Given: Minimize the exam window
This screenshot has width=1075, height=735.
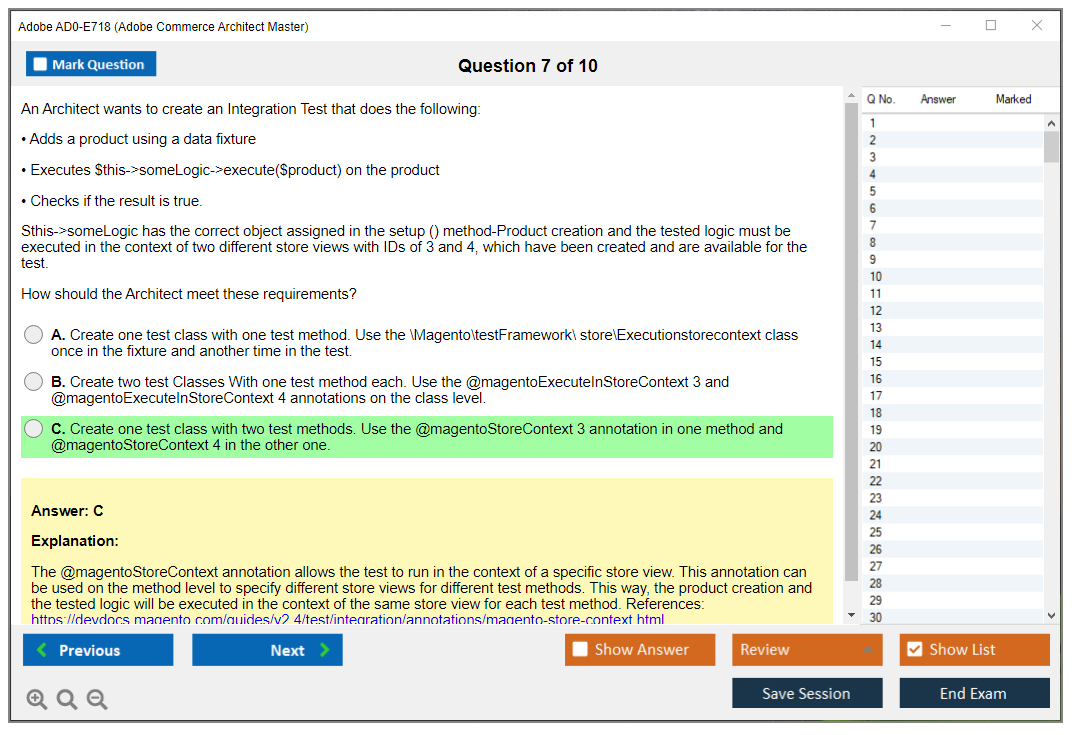Looking at the screenshot, I should pyautogui.click(x=945, y=26).
